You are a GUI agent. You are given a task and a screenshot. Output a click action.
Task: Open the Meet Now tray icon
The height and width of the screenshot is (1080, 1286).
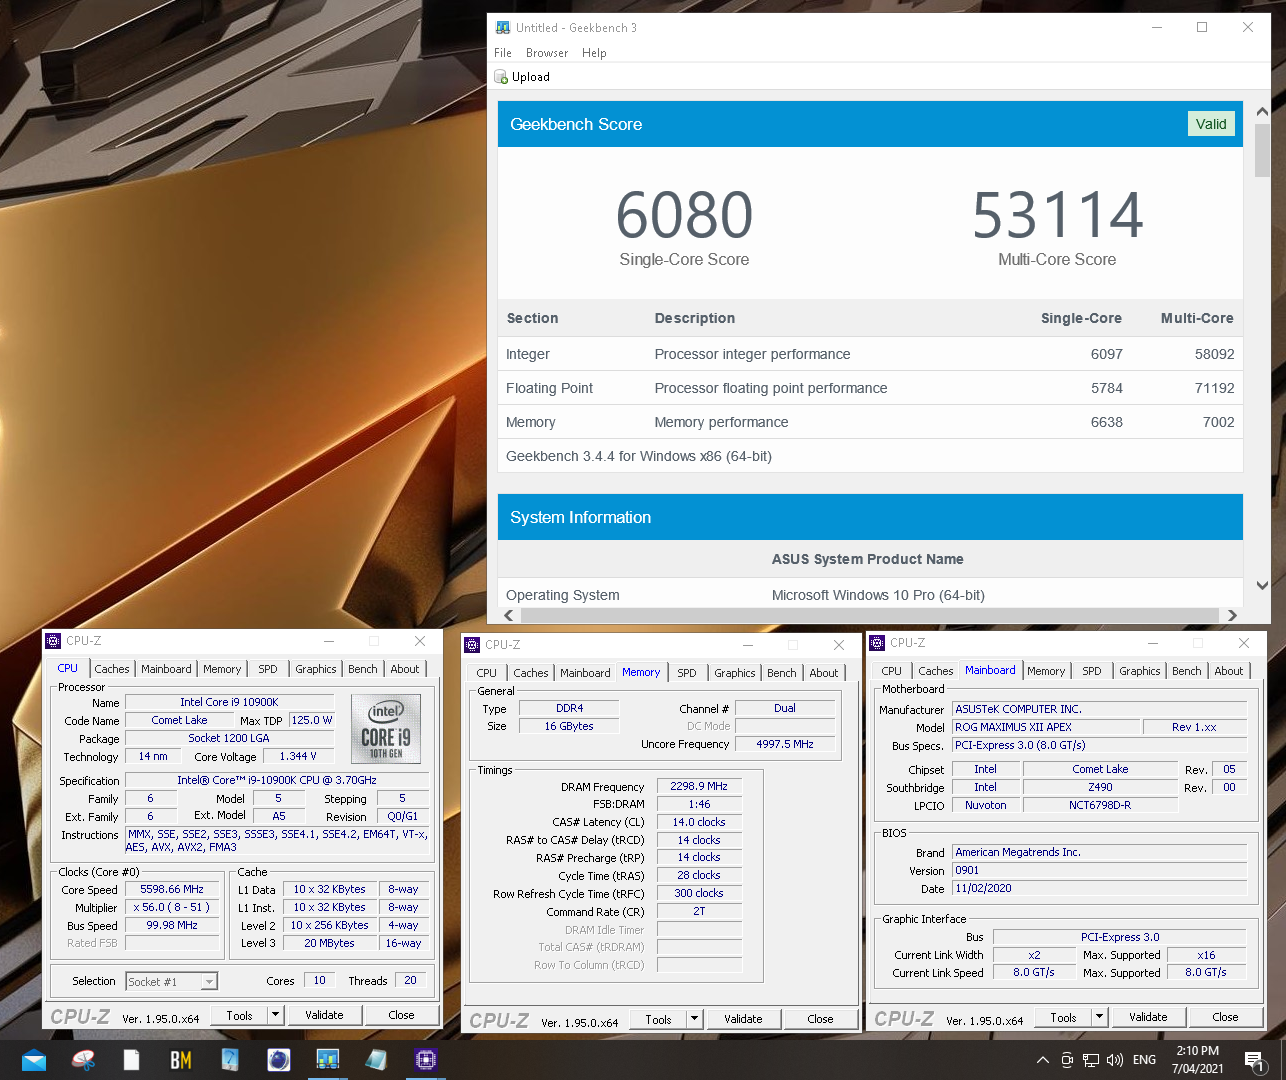click(1067, 1060)
